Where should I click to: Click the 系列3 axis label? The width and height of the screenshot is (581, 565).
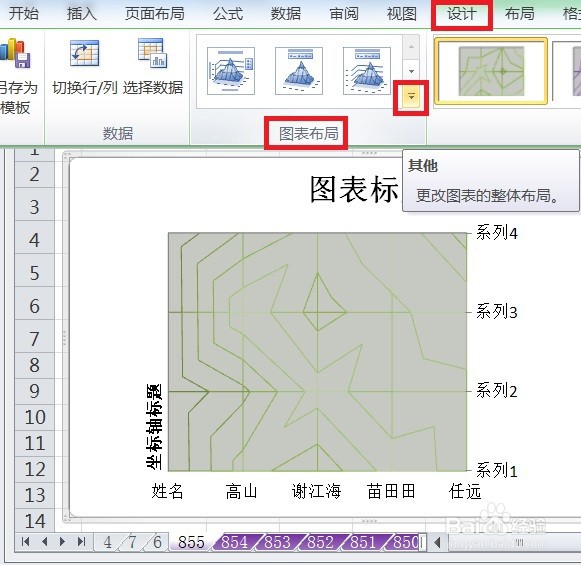pyautogui.click(x=497, y=312)
